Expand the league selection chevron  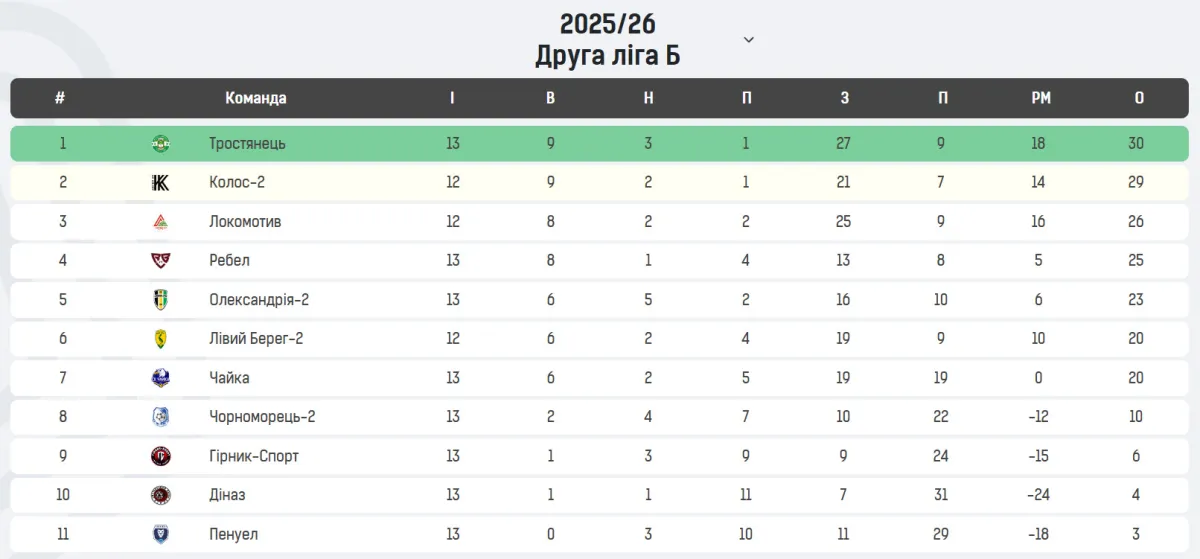(749, 40)
